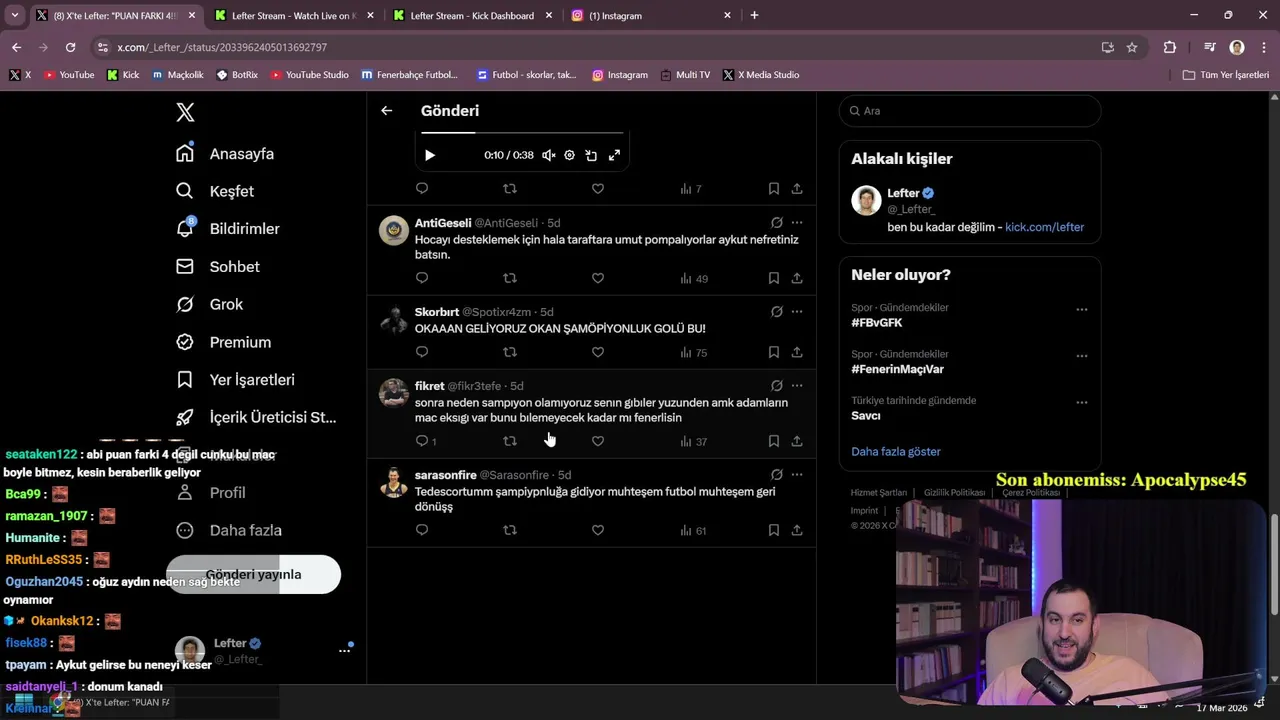View analytics on Skorbırt's comment
This screenshot has height=720, width=1280.
pyautogui.click(x=693, y=353)
